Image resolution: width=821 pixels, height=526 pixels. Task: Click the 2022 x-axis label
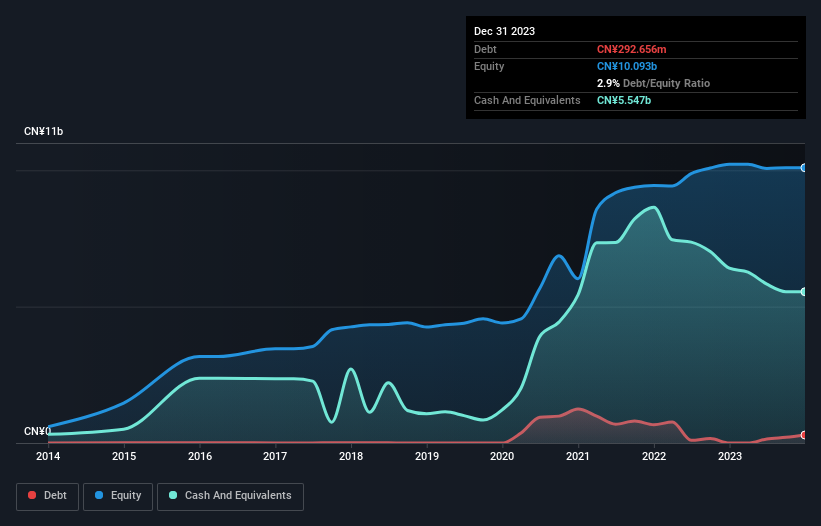654,456
